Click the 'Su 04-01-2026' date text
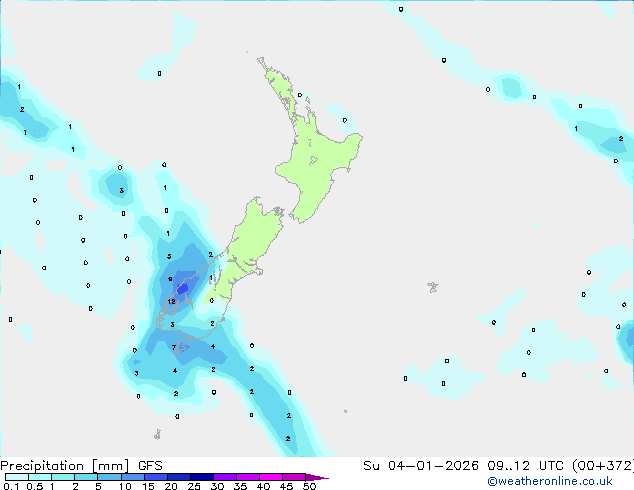Screen dimensions: 634x490 click(421, 466)
